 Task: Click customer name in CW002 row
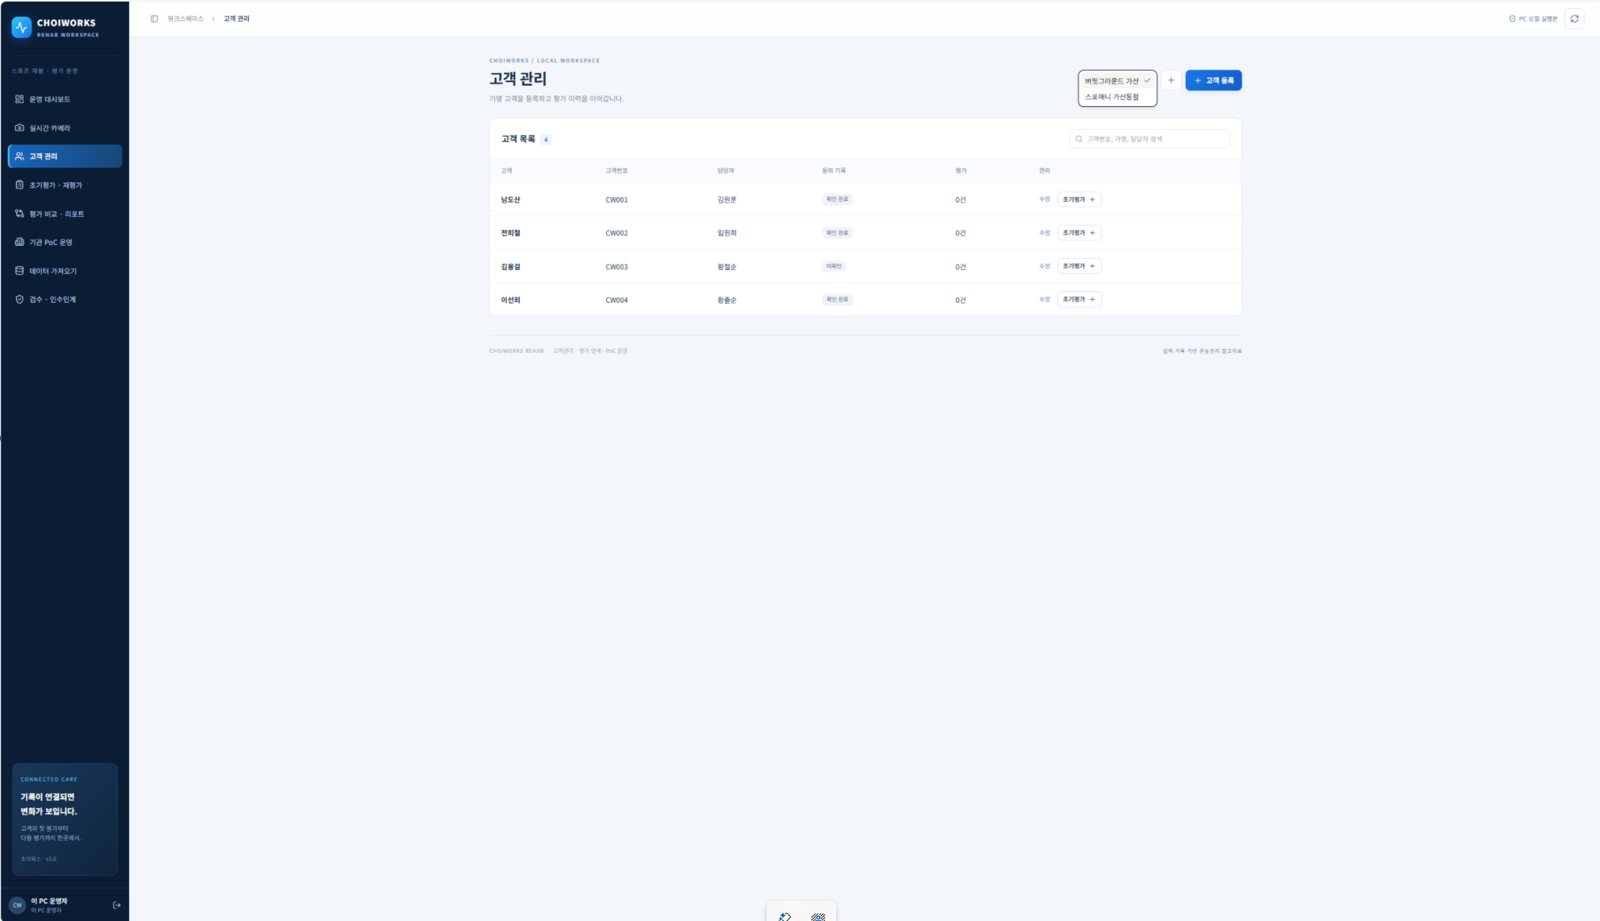(510, 233)
